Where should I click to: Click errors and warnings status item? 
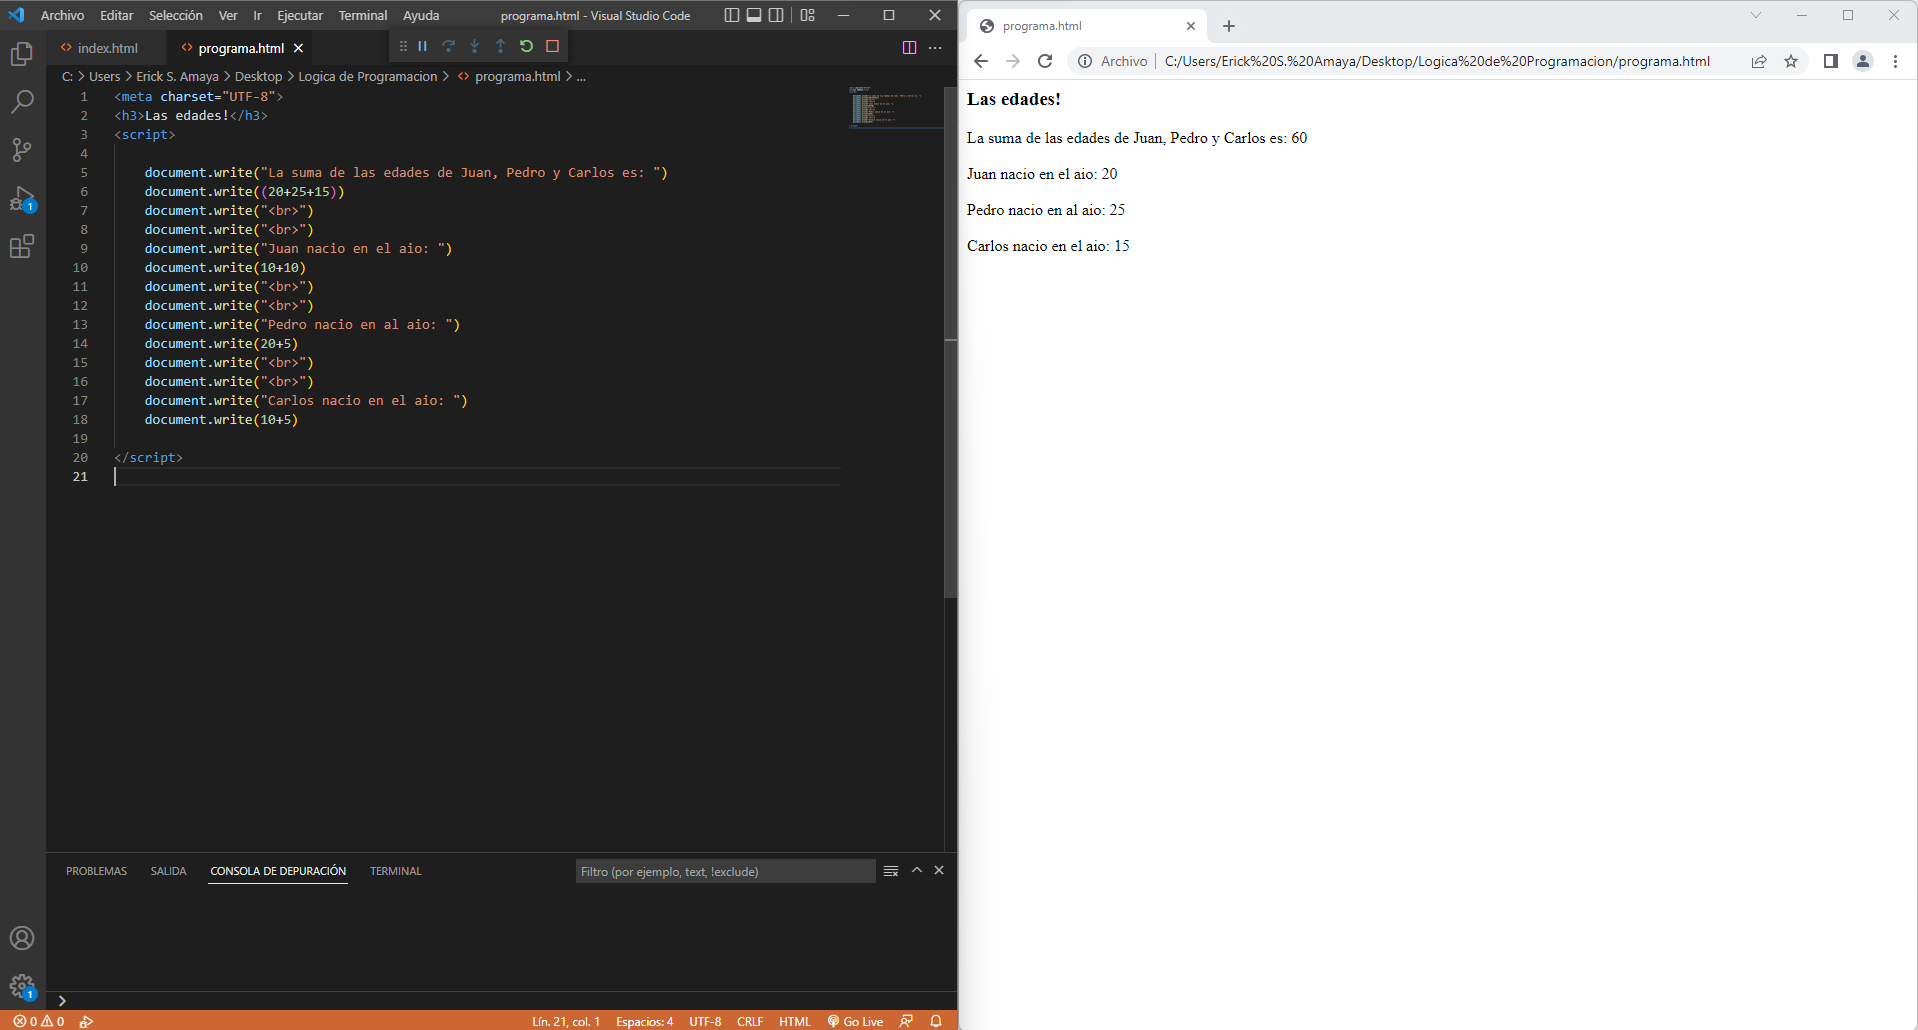coord(39,1021)
